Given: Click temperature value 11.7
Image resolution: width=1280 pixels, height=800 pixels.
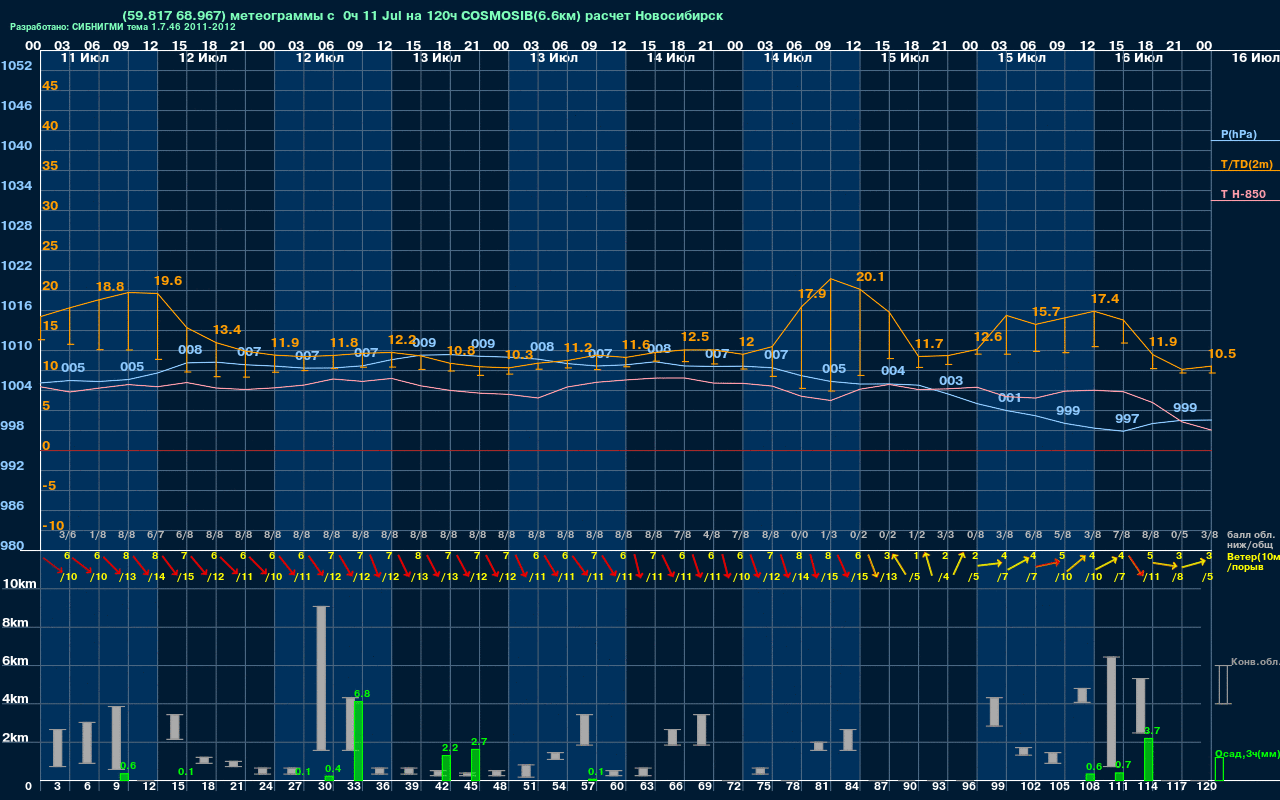Looking at the screenshot, I should (x=929, y=344).
